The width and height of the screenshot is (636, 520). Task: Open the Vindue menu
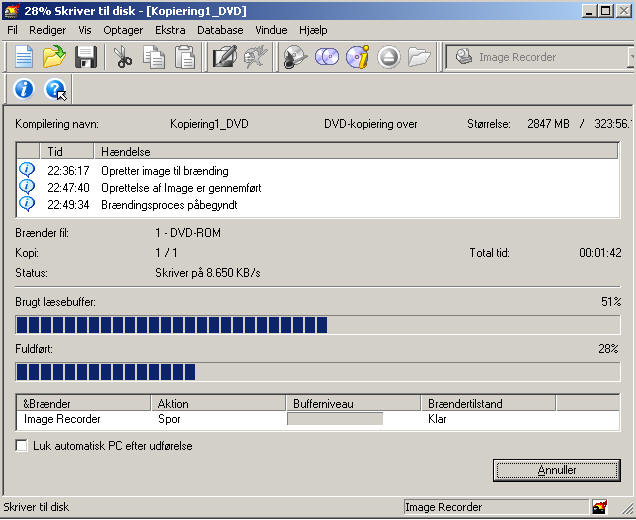pyautogui.click(x=271, y=30)
